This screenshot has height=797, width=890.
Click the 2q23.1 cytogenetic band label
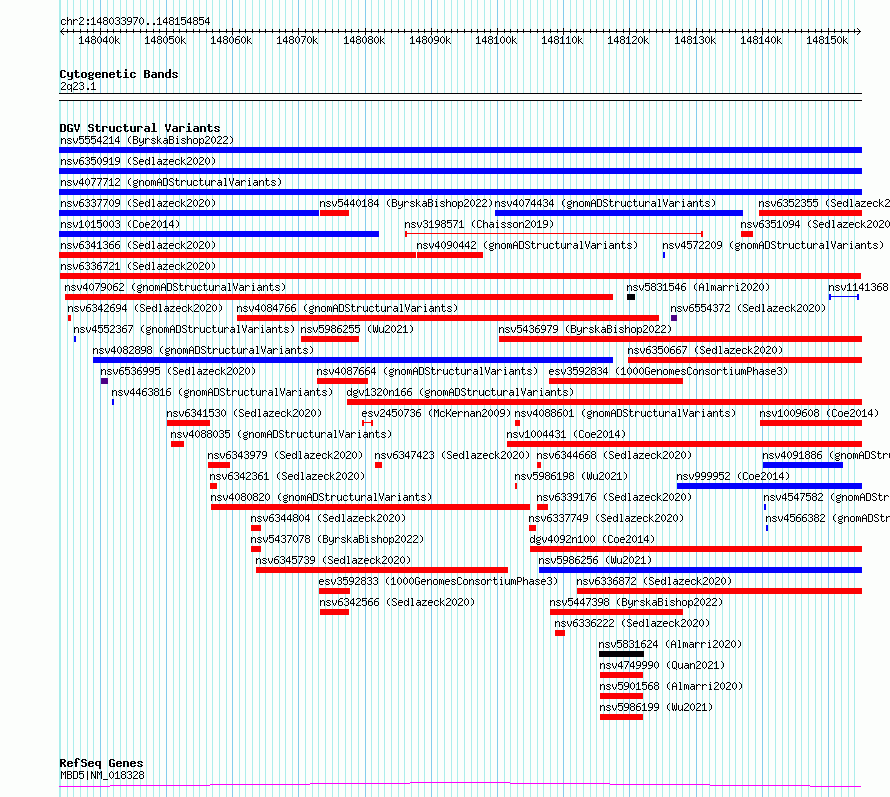click(x=78, y=86)
